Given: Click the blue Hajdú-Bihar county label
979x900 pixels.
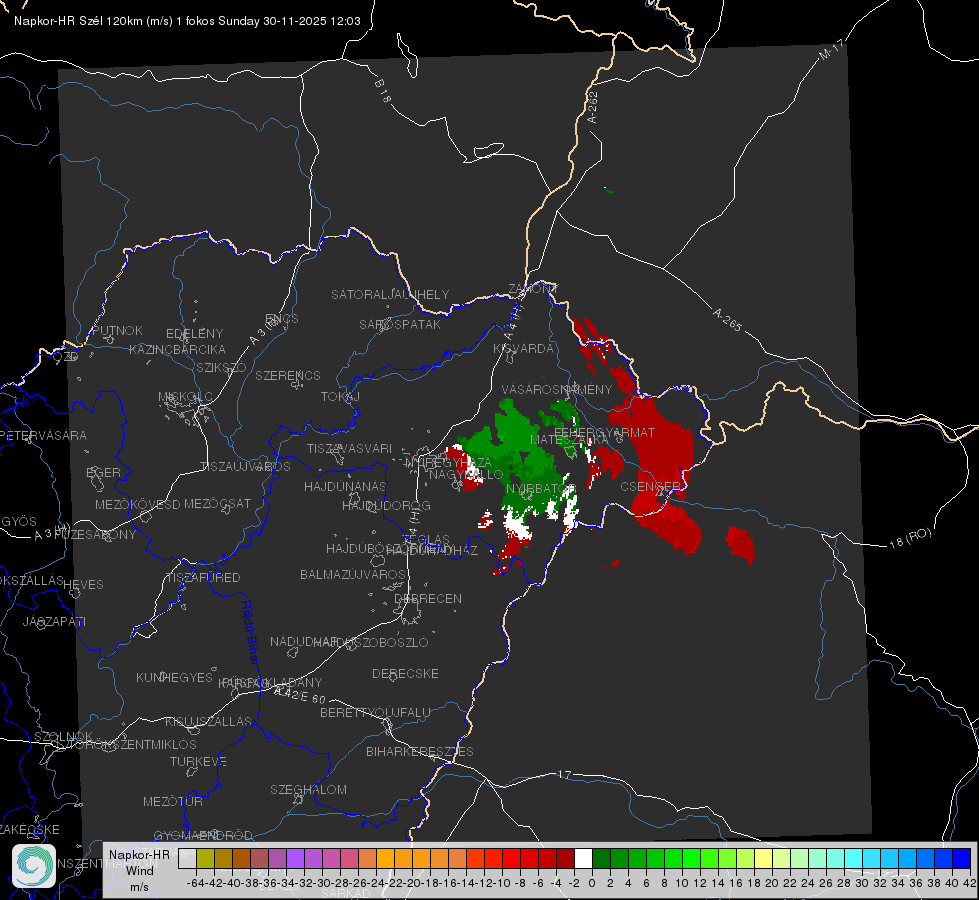Looking at the screenshot, I should [250, 632].
